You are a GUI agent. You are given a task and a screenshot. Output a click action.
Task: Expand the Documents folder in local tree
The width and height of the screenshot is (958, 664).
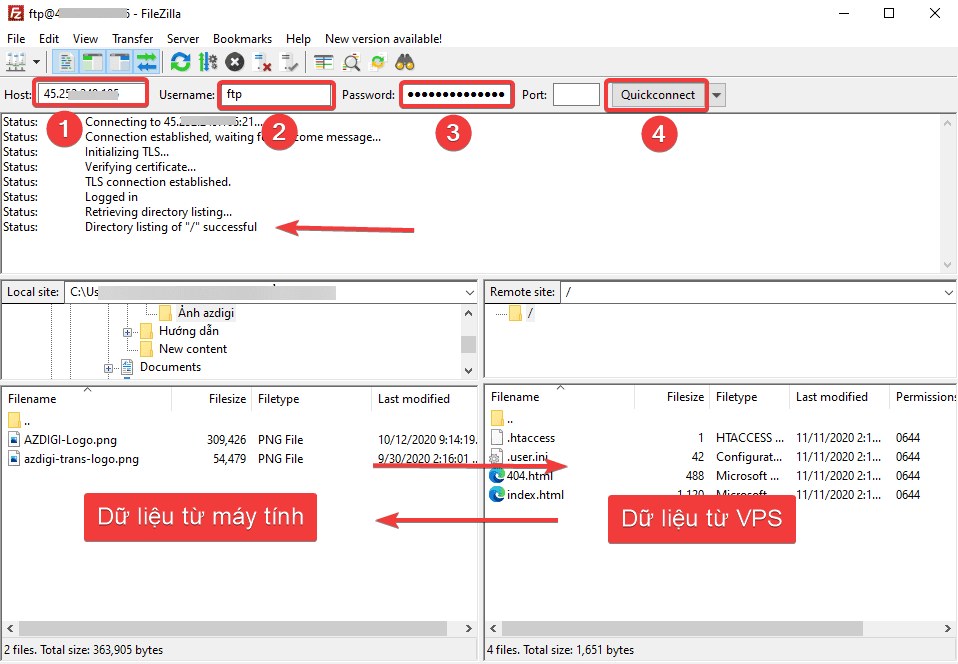110,368
